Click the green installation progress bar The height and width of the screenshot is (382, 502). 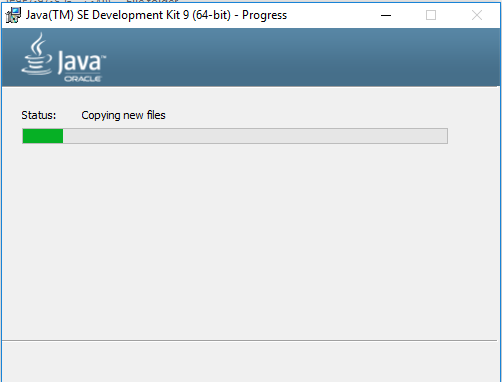(235, 136)
